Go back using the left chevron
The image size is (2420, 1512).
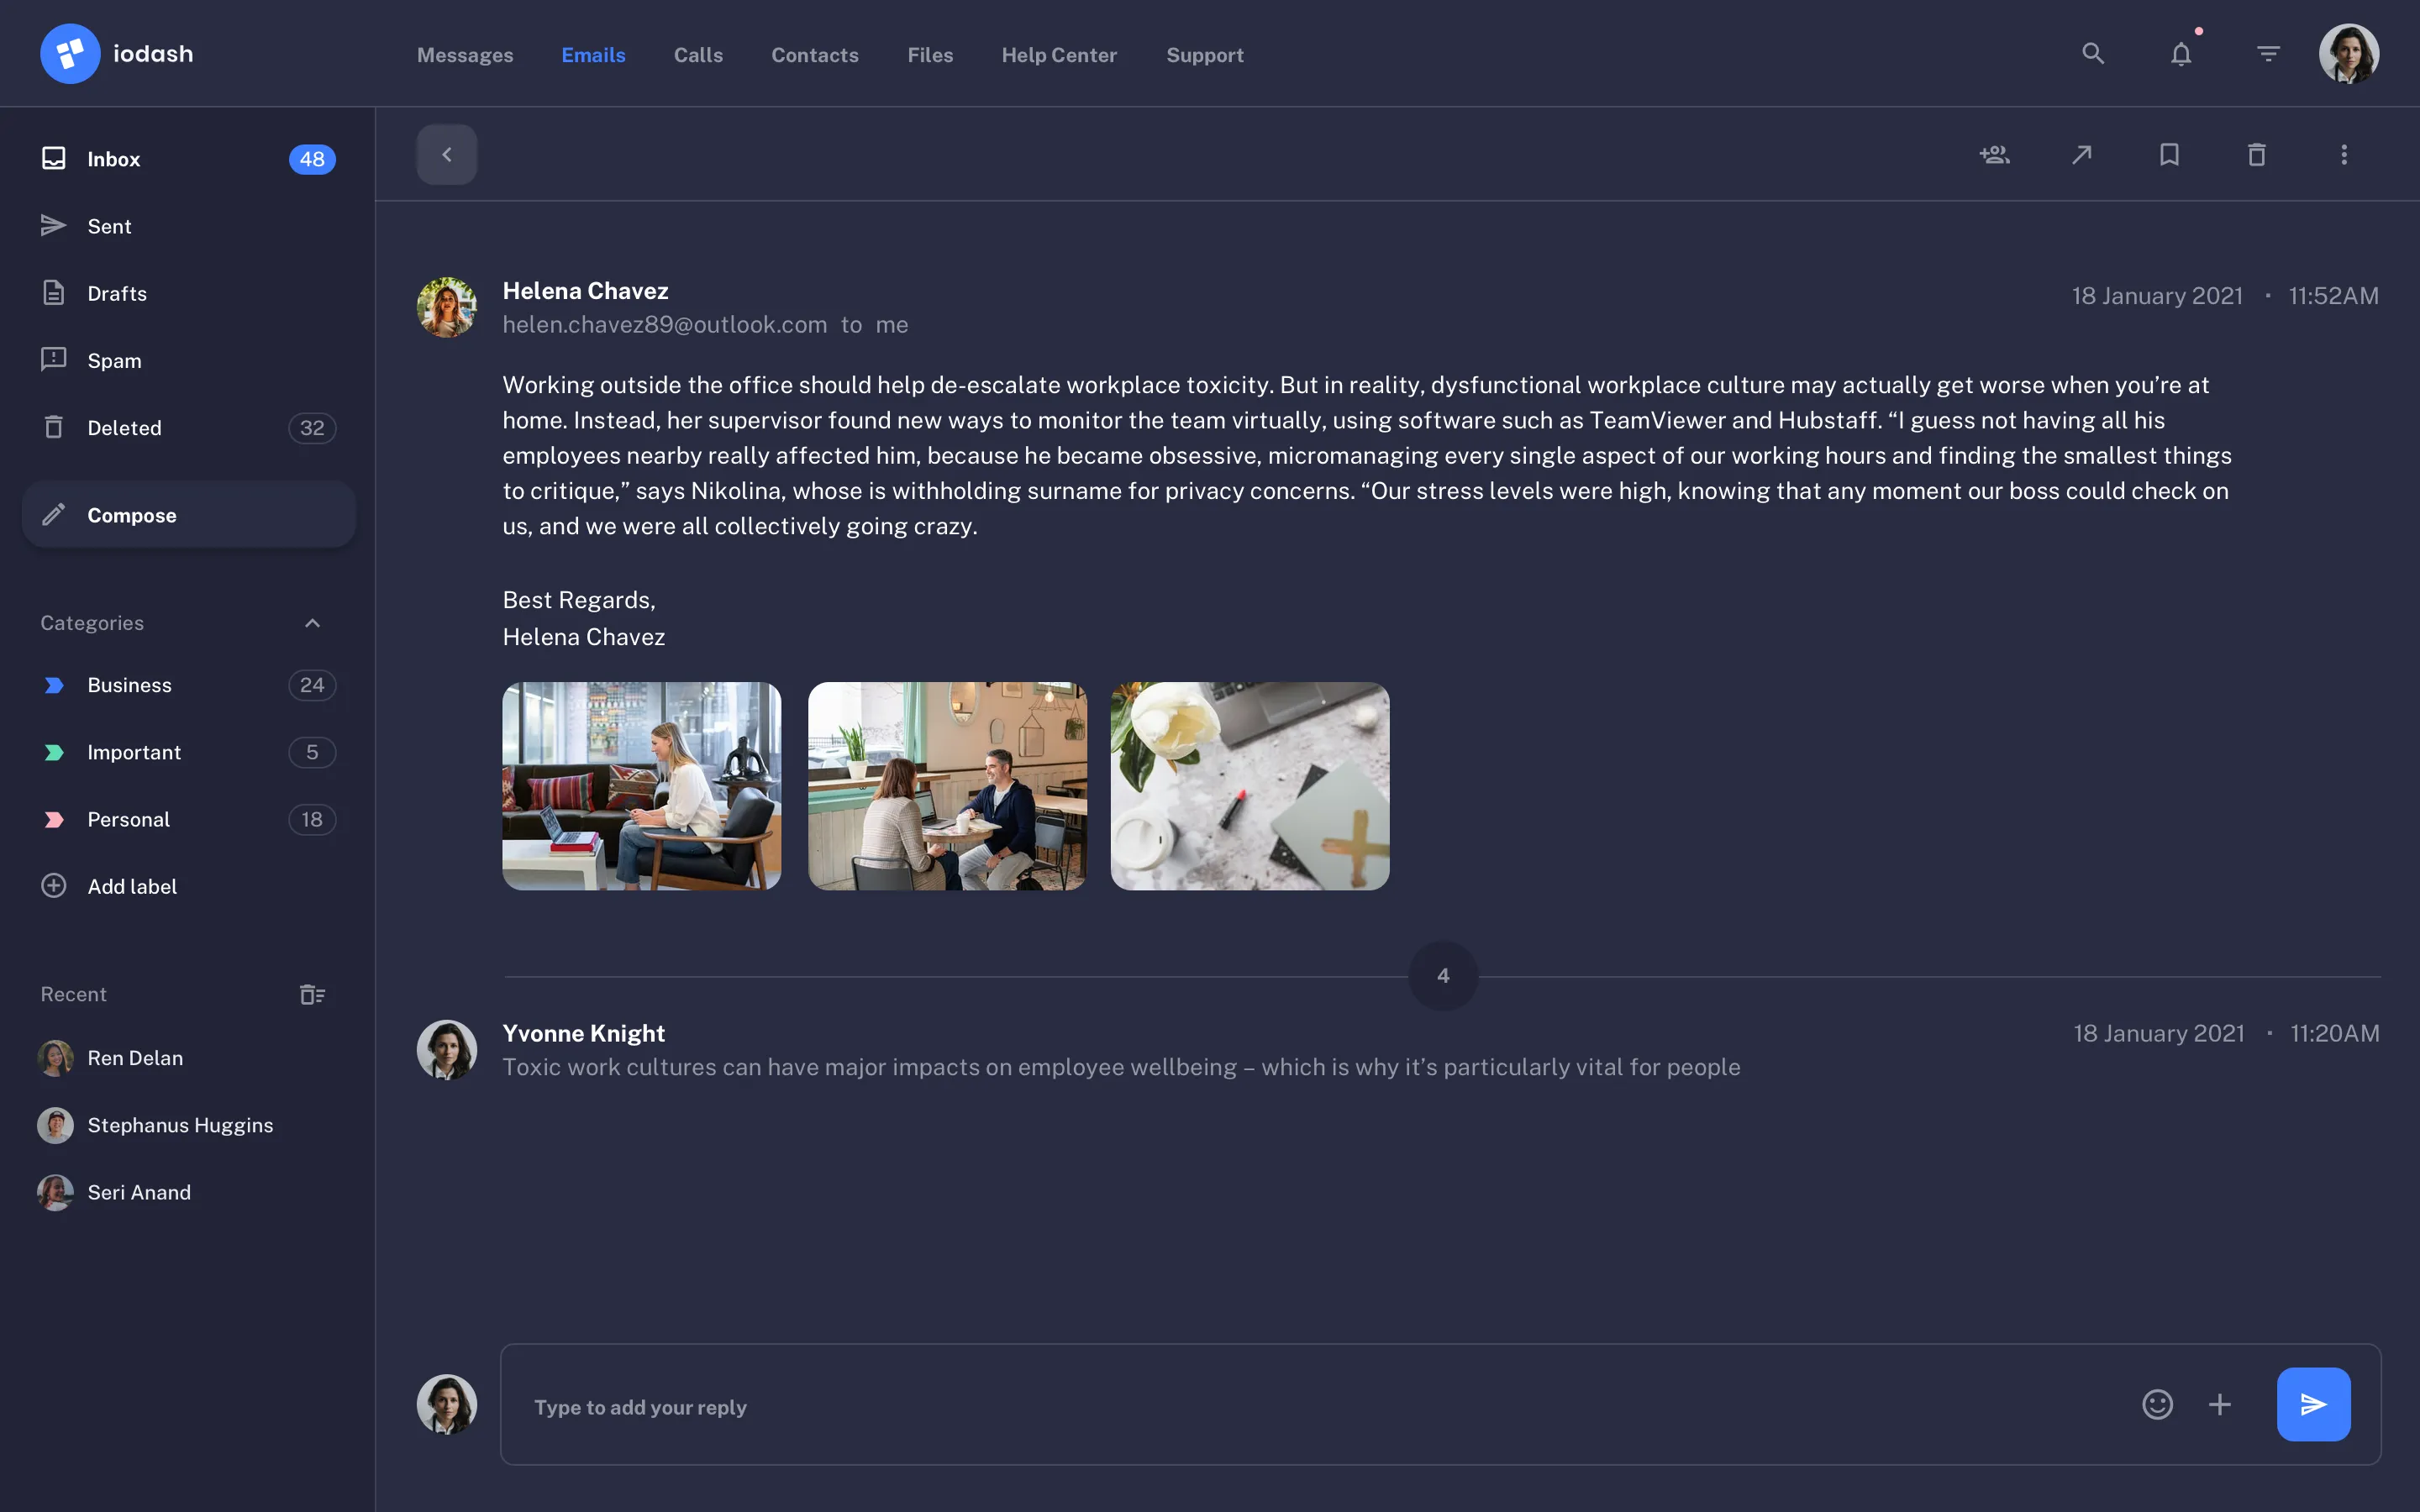446,154
